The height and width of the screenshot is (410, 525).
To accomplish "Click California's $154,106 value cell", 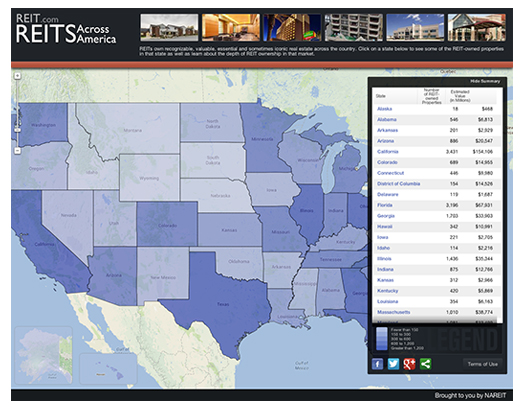I will coord(482,152).
